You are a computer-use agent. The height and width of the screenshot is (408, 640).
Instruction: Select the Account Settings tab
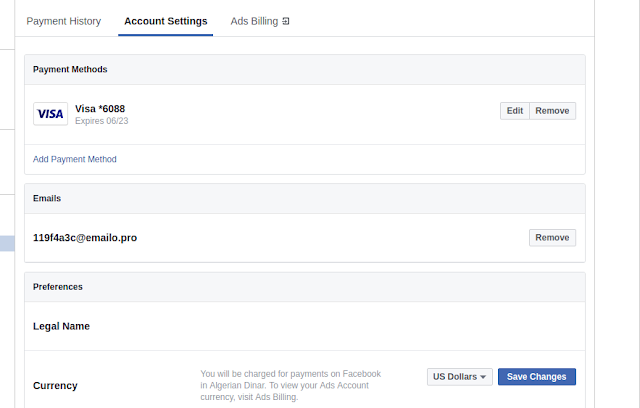point(166,21)
